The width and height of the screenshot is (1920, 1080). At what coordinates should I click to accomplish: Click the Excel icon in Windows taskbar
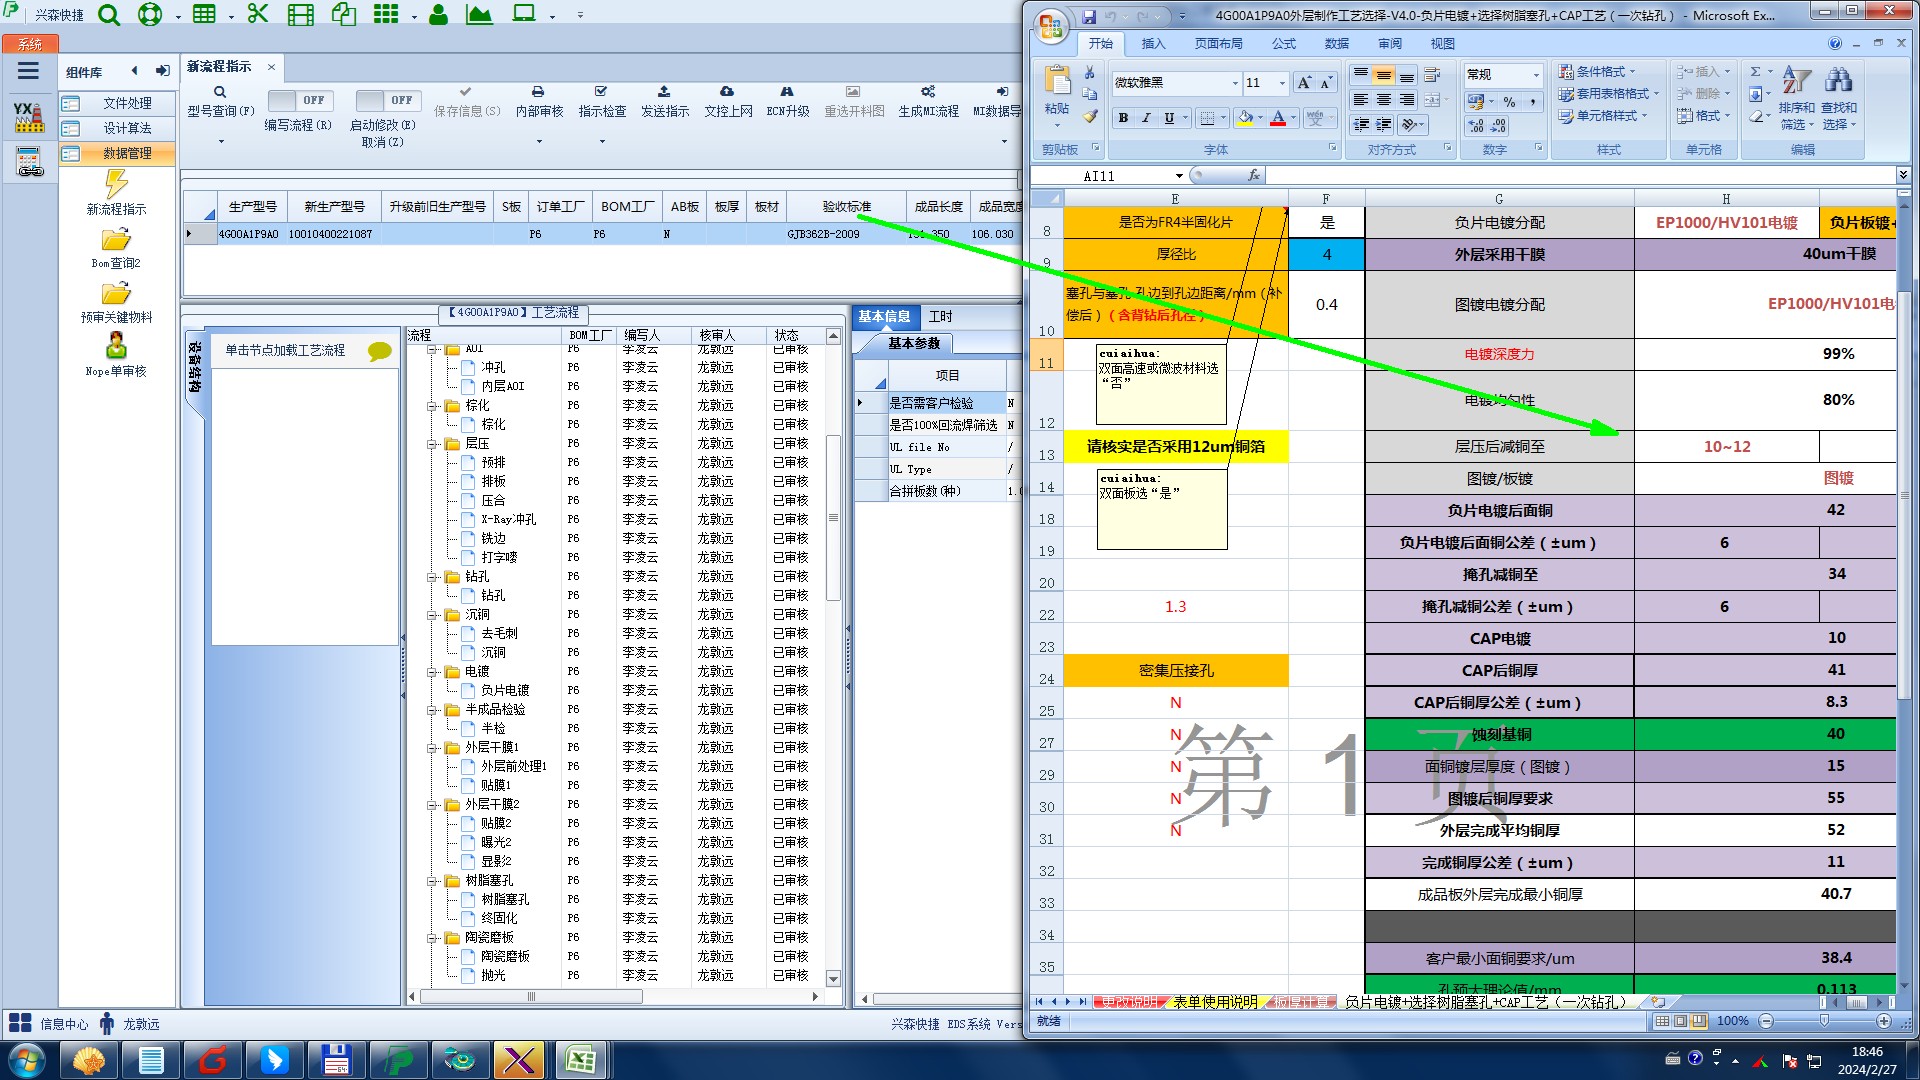(581, 1059)
